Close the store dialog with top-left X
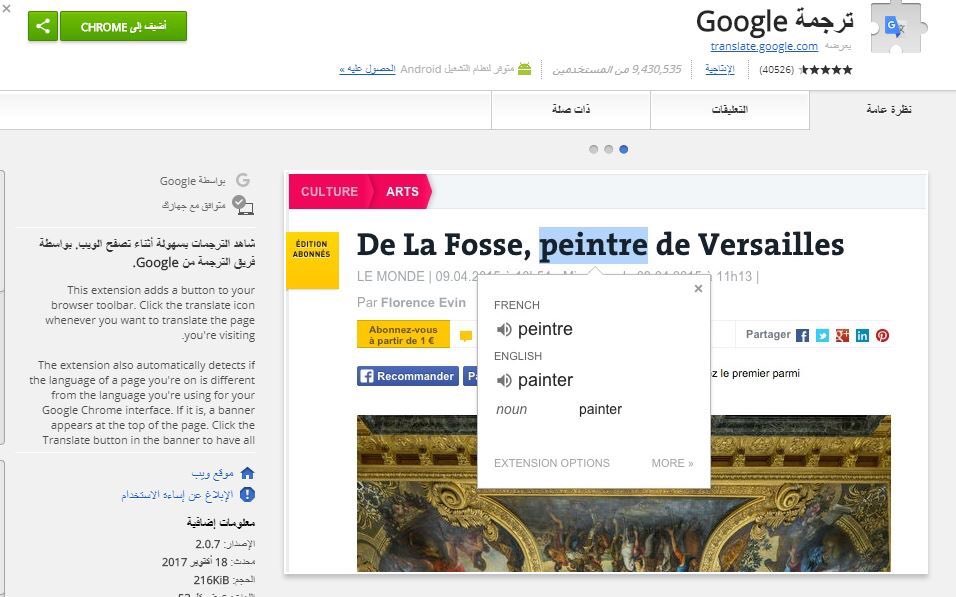Screen dimensions: 956x597 pos(6,9)
